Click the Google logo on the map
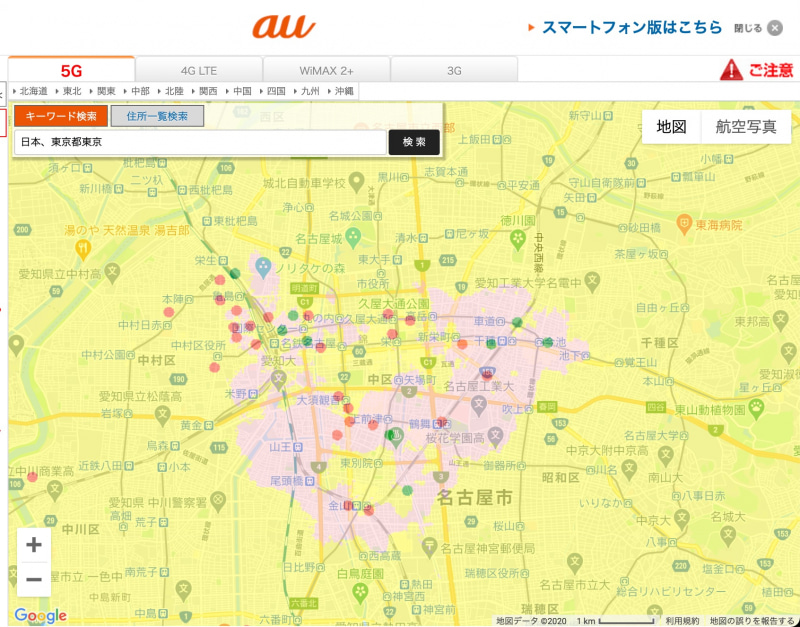 pos(40,615)
